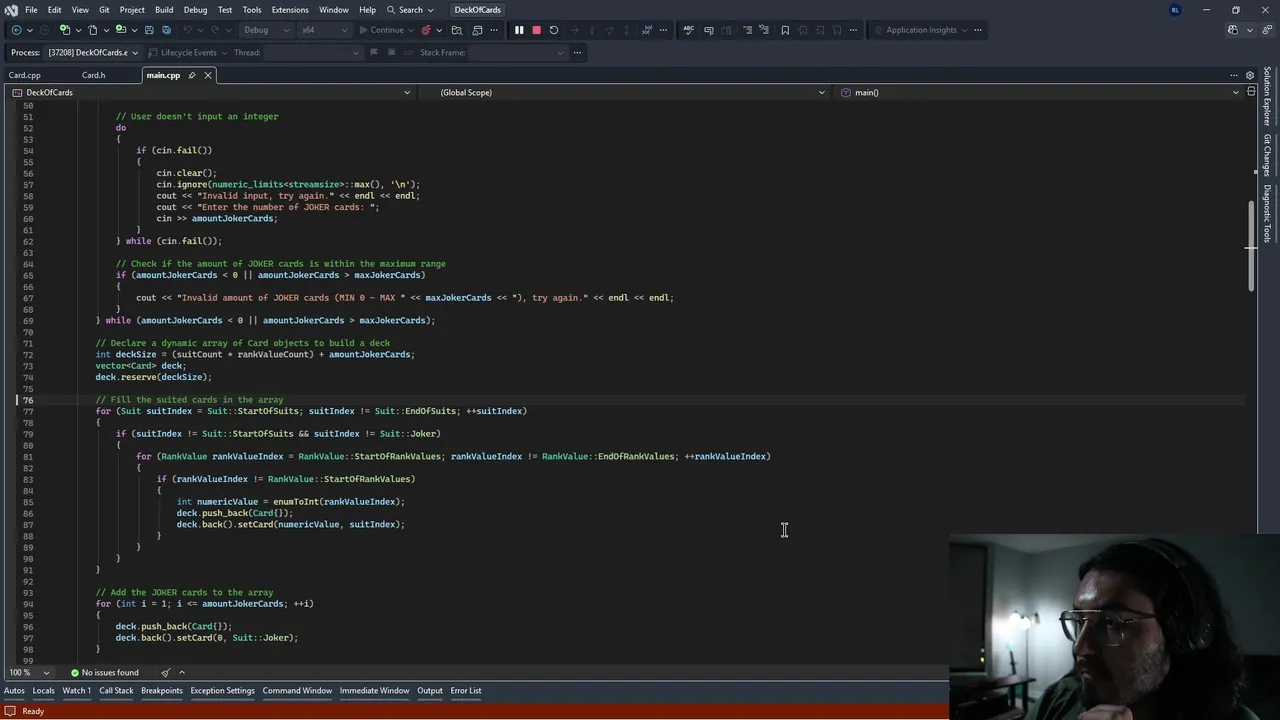This screenshot has height=720, width=1280.
Task: Click the Hot Reload flame icon
Action: point(426,30)
